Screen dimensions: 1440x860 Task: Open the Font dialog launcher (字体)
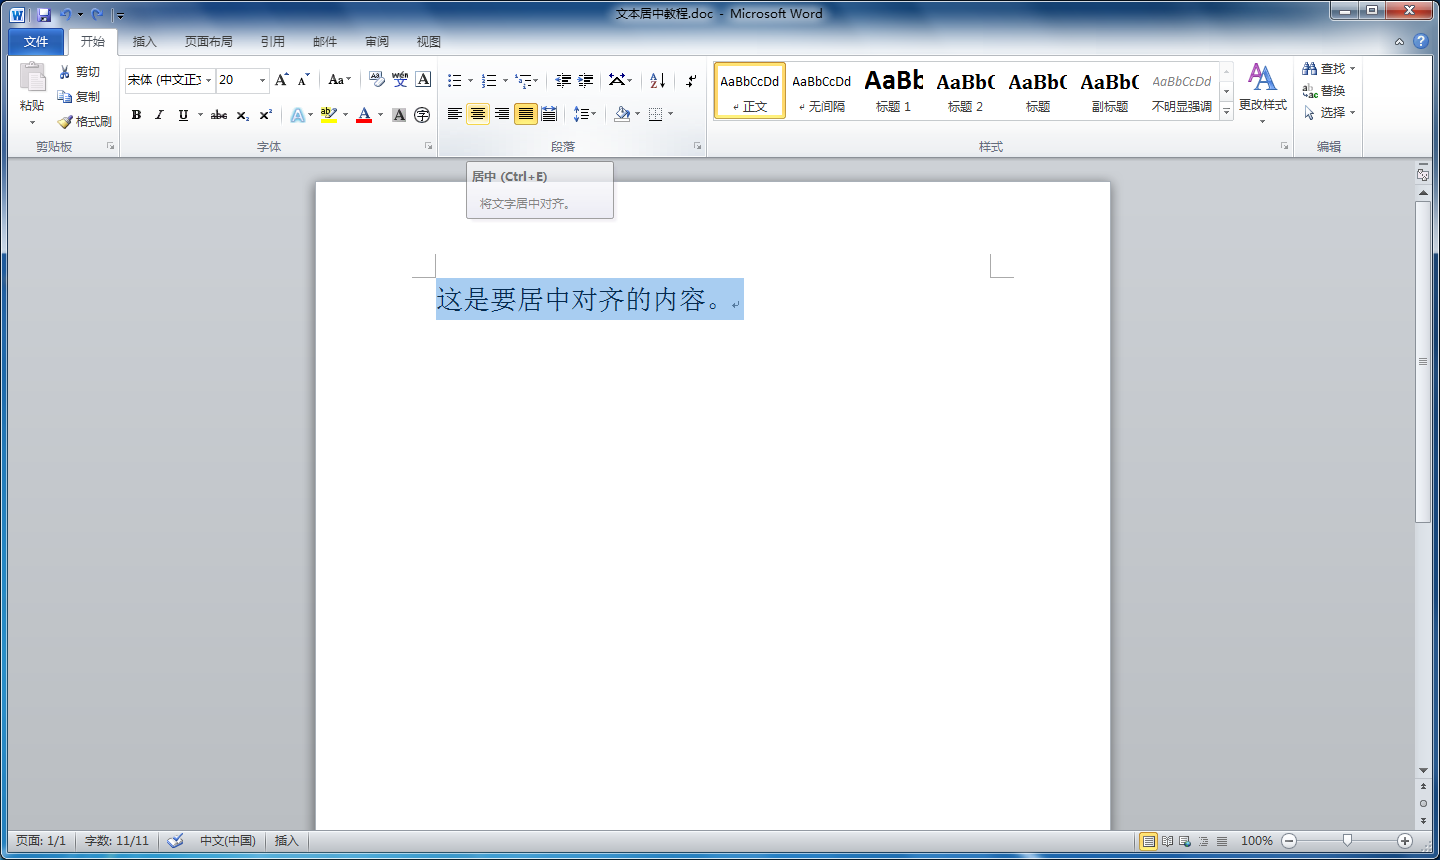point(428,147)
